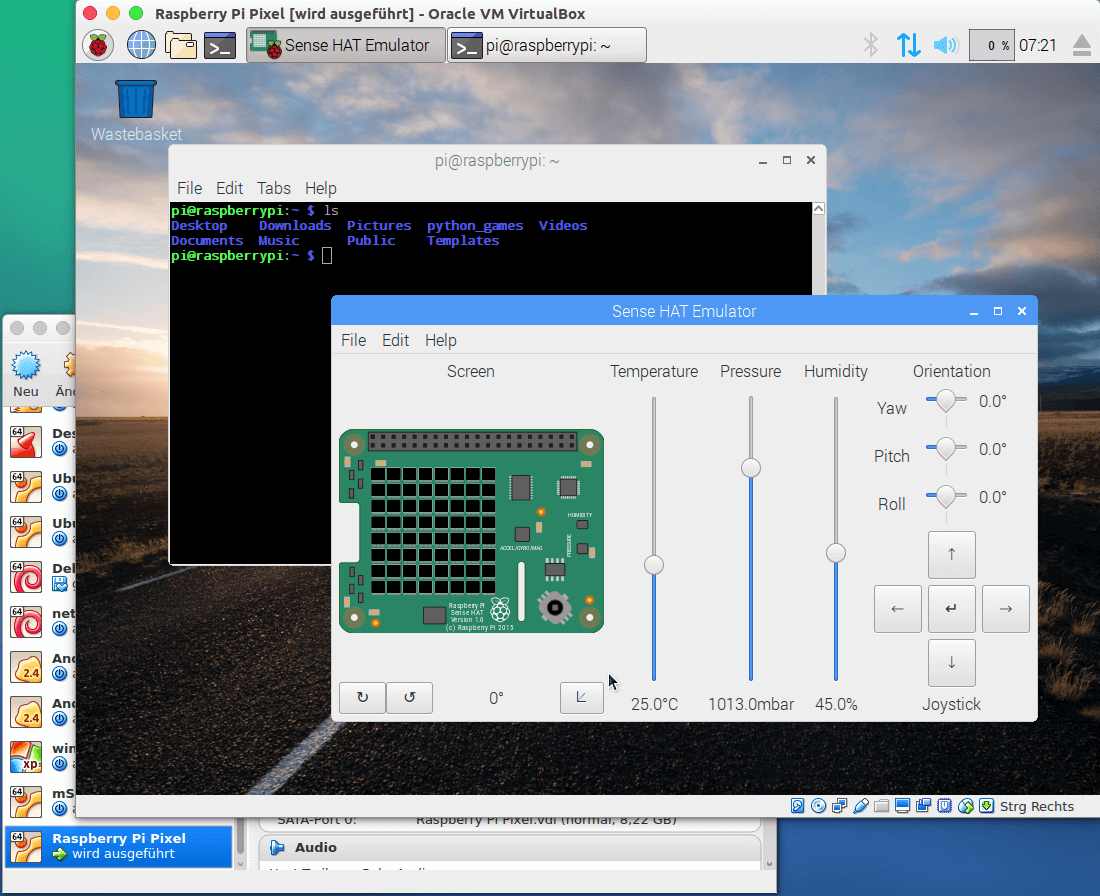Click the Yaw orientation slider handle
The image size is (1100, 896).
tap(946, 401)
